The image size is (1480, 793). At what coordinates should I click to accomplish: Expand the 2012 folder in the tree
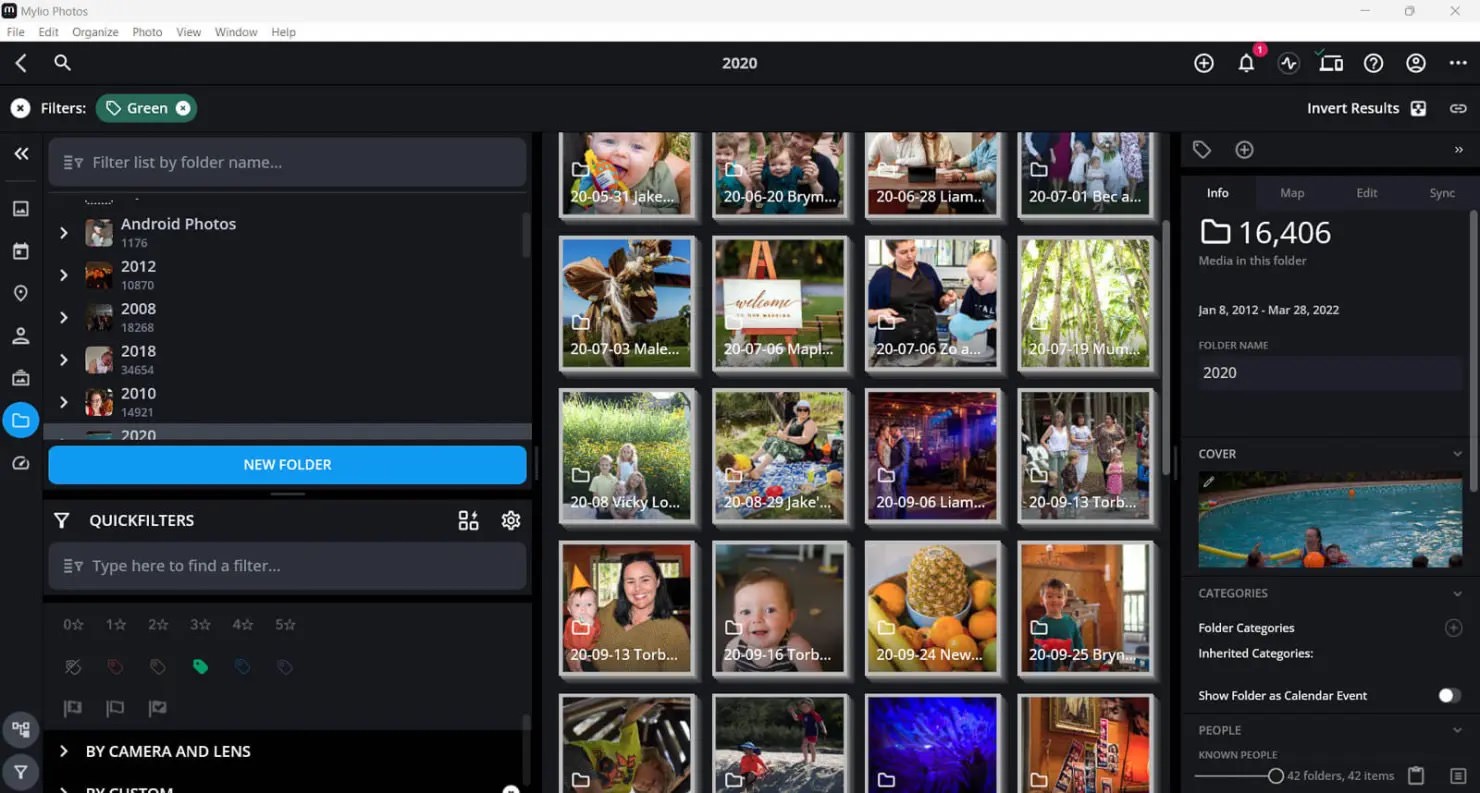point(63,275)
